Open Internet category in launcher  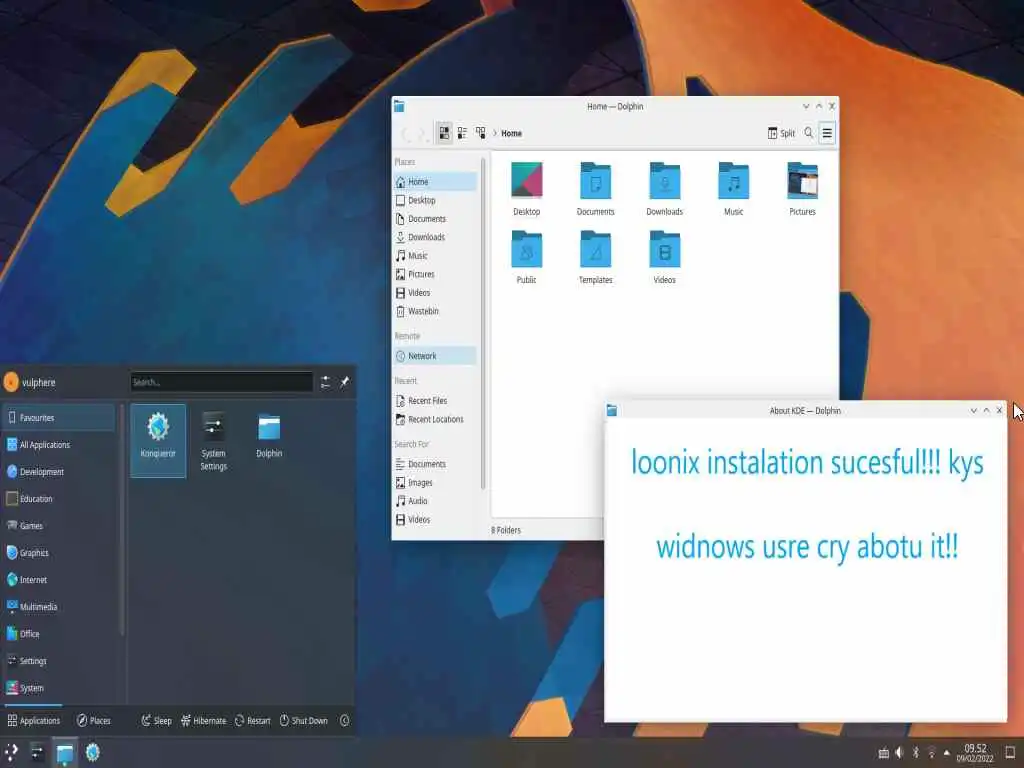59,580
